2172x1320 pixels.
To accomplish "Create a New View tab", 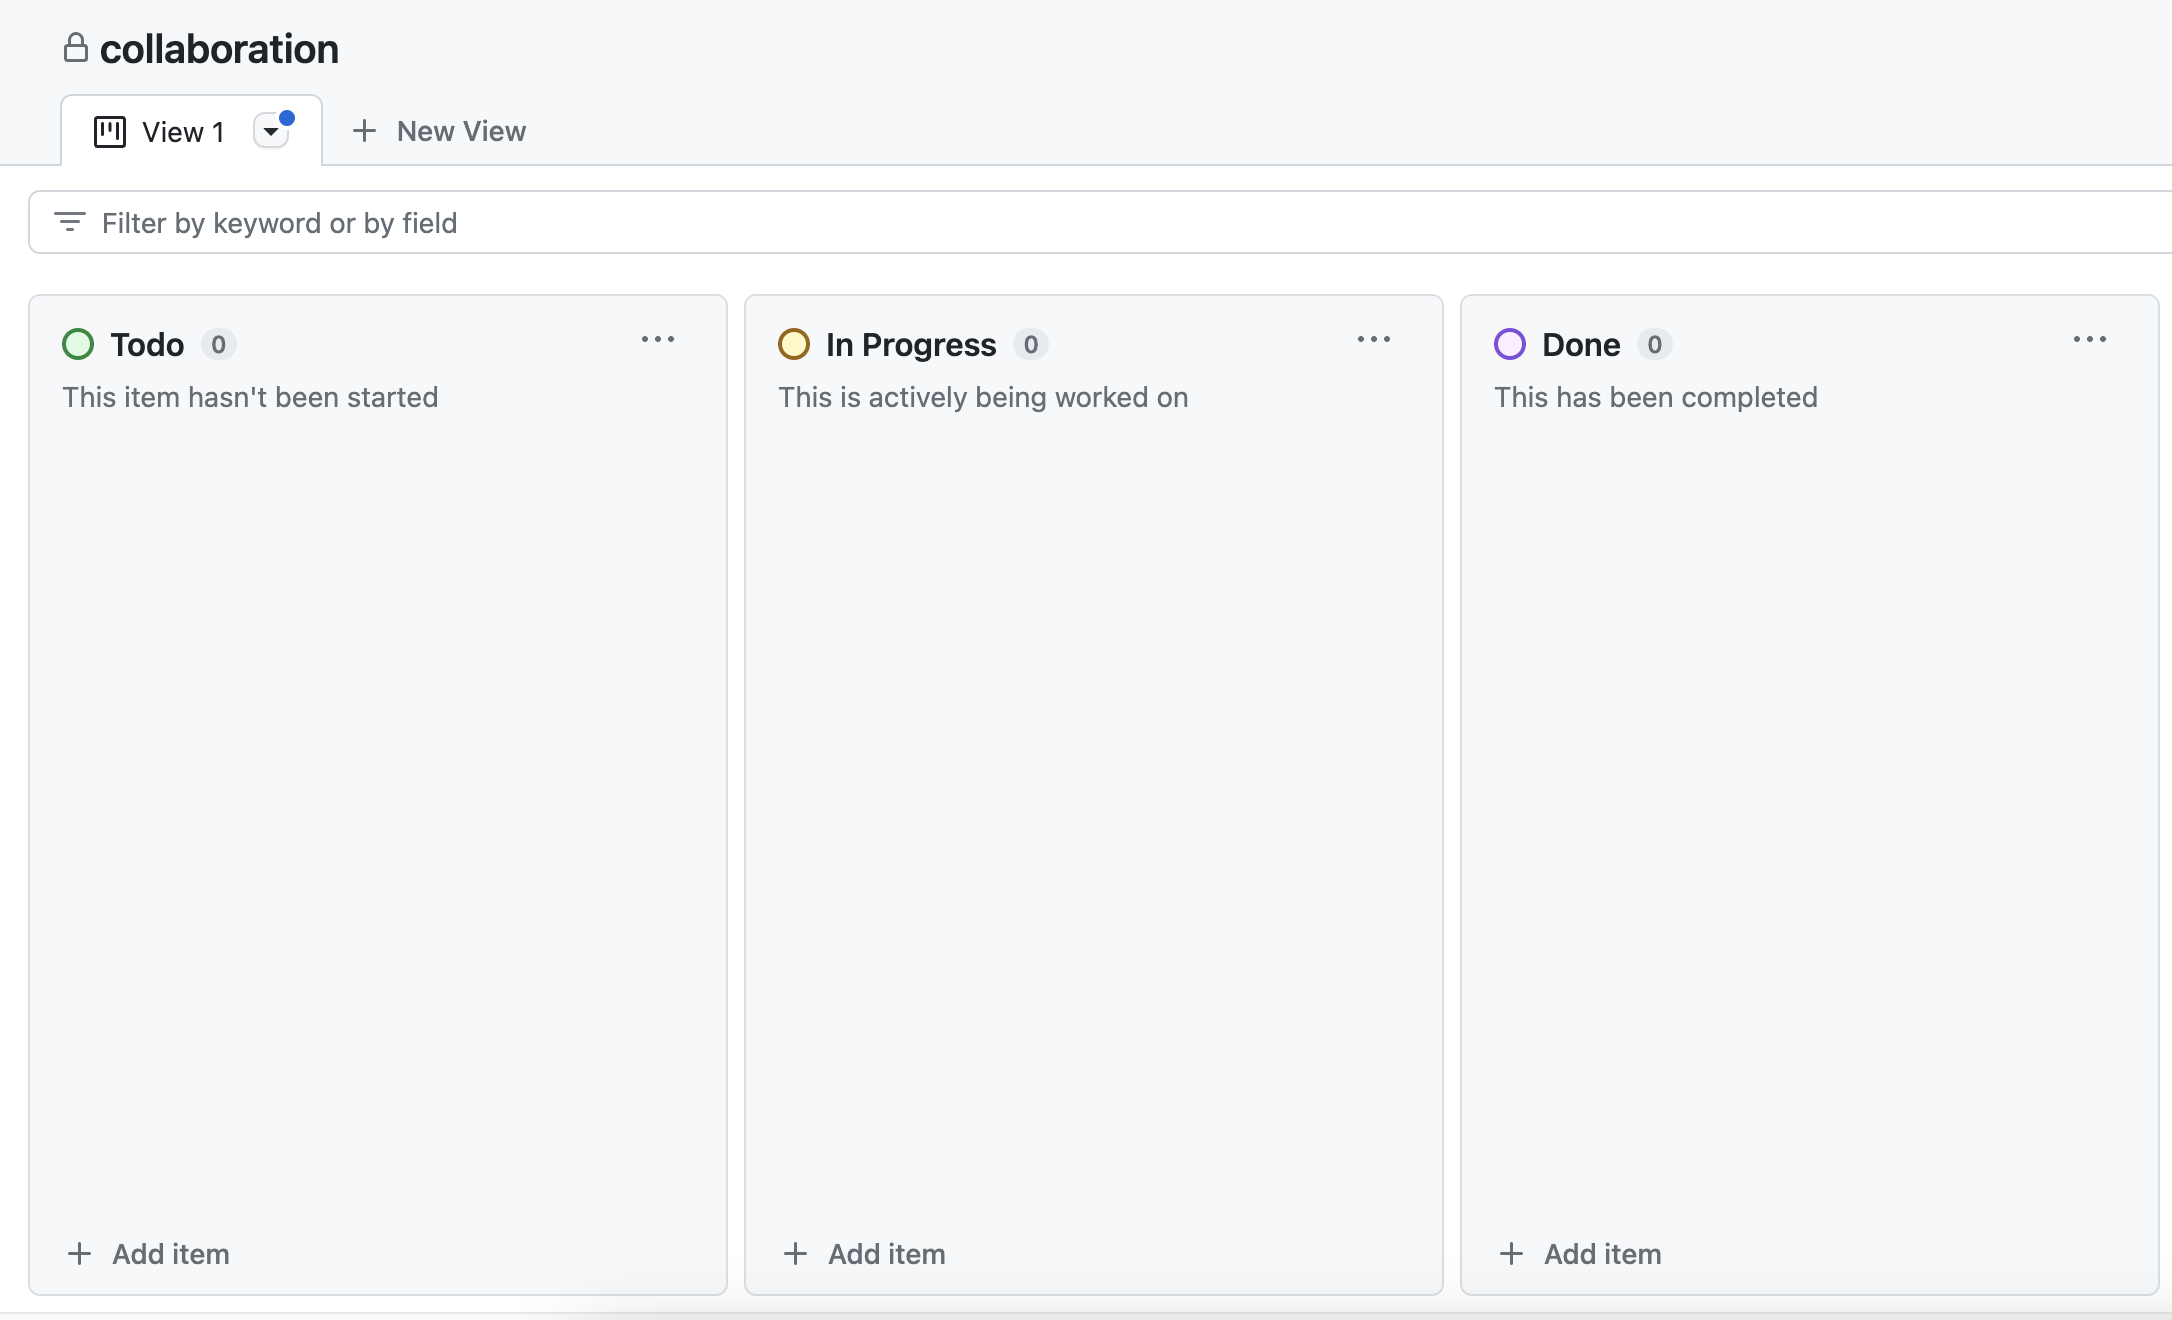I will [x=461, y=131].
